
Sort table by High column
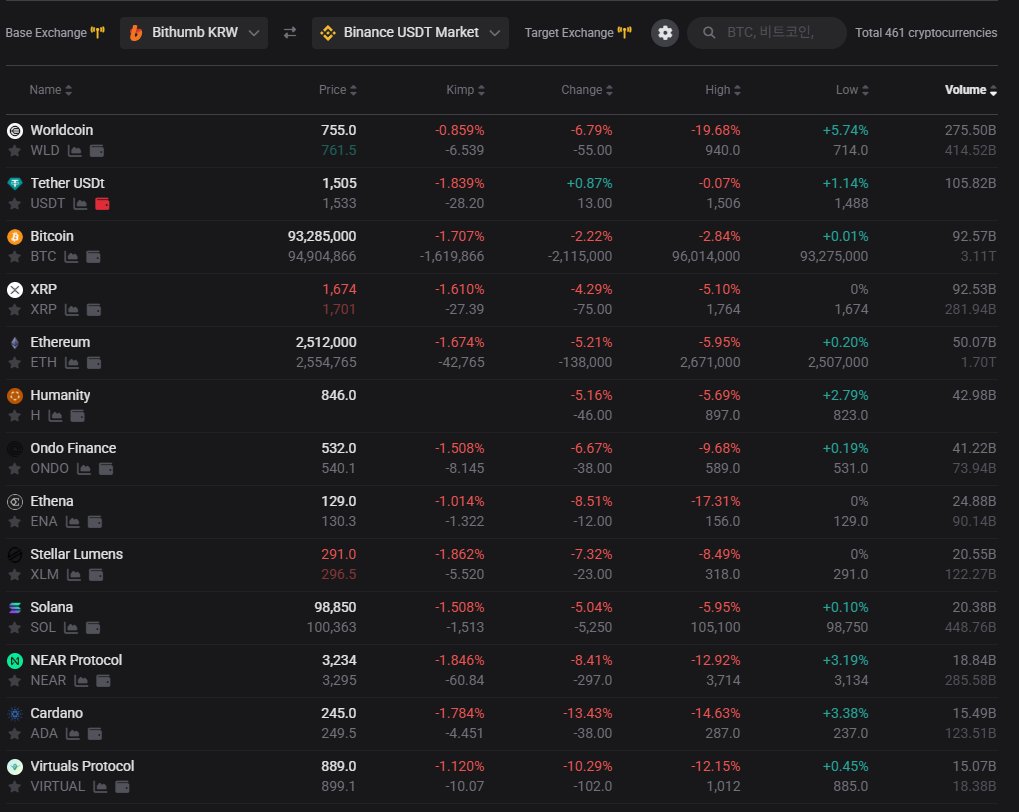click(723, 90)
